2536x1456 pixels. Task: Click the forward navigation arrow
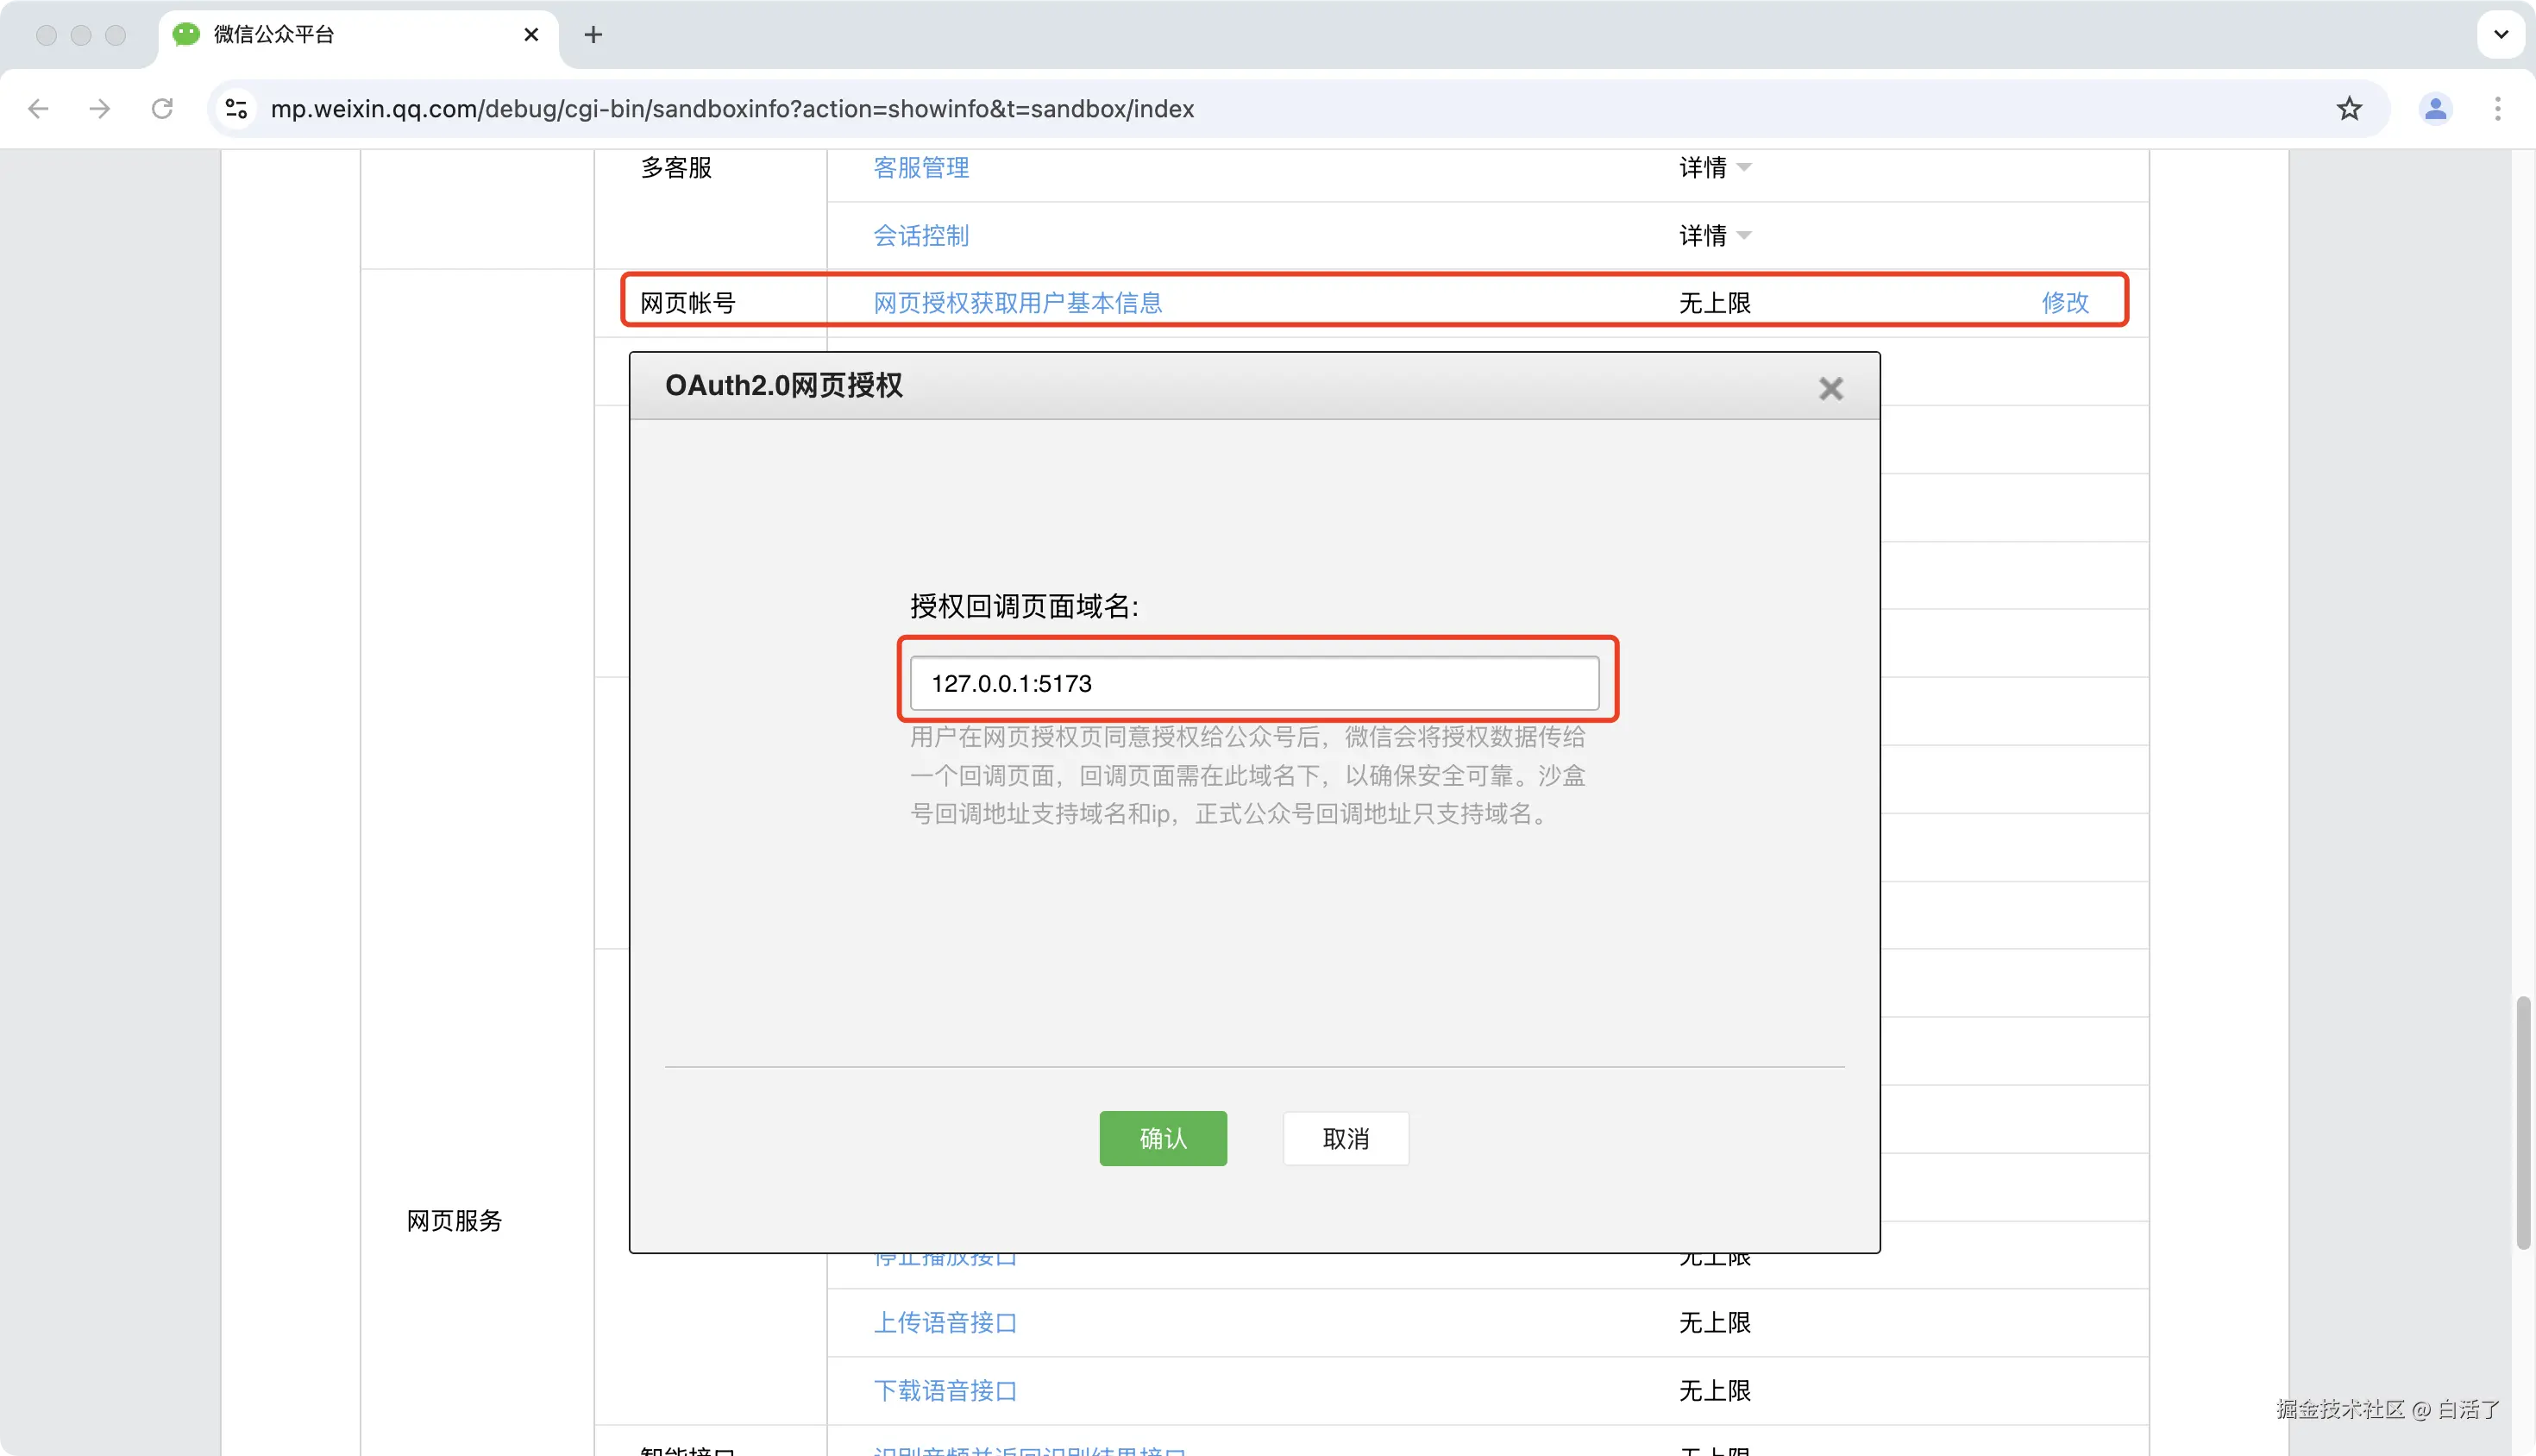pyautogui.click(x=99, y=109)
